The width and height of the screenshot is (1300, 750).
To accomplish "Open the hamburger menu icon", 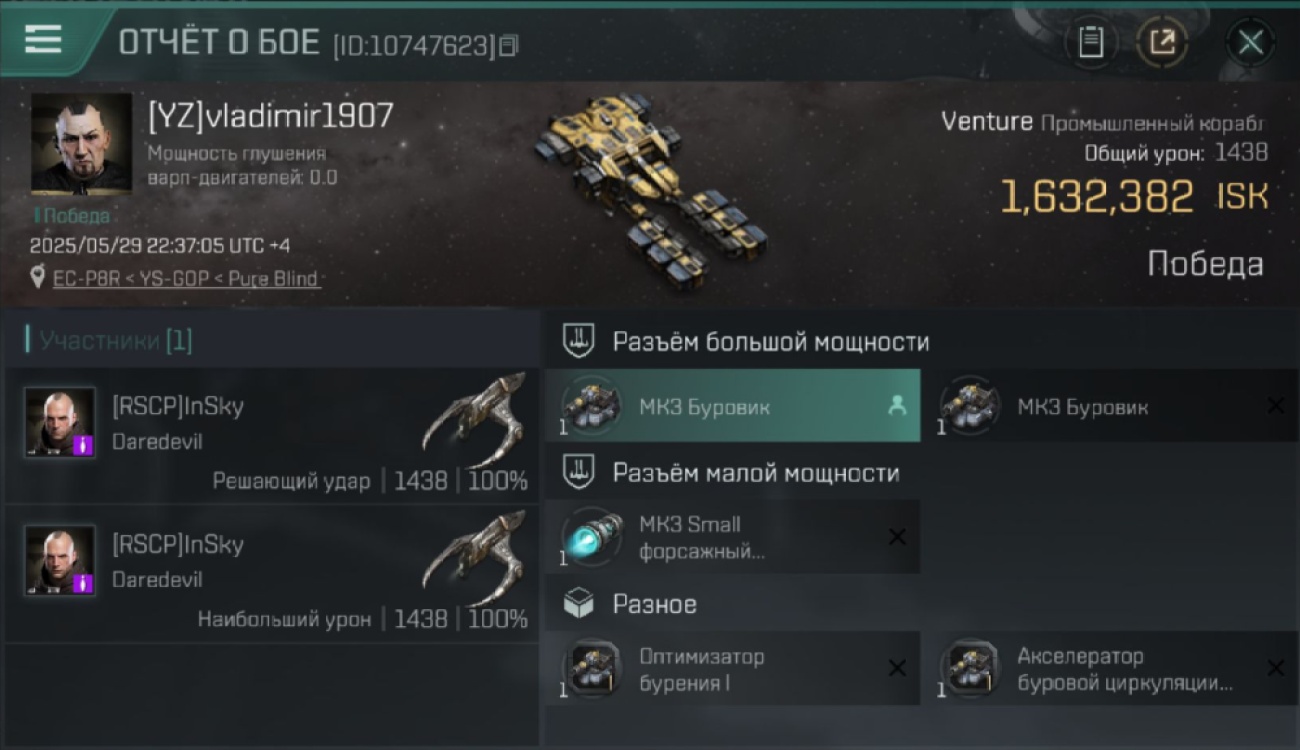I will pyautogui.click(x=43, y=39).
